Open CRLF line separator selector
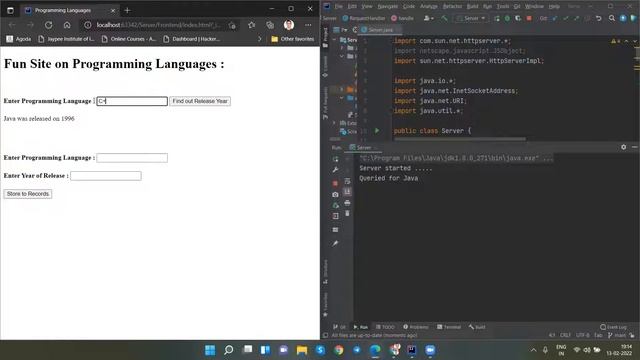Viewport: 640px width, 360px height. point(565,336)
